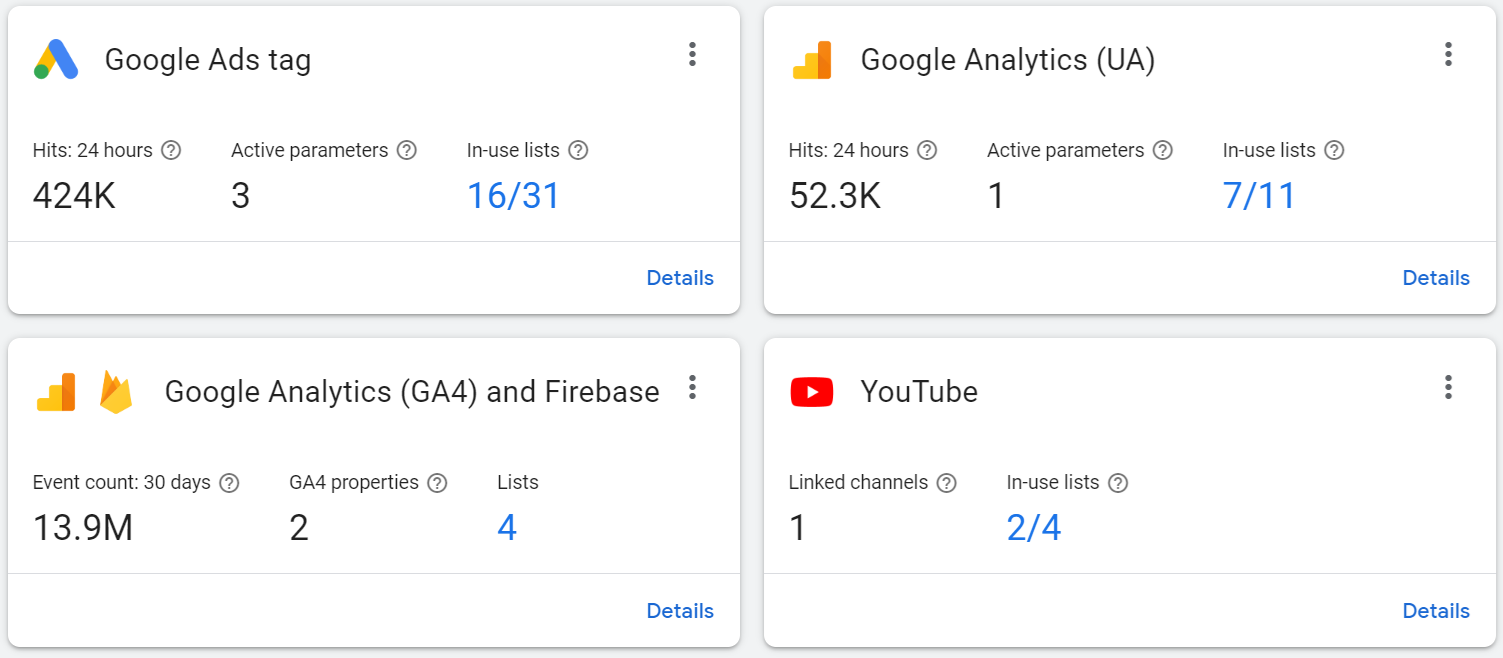Show help for Google Ads tag In-use lists
Screen dimensions: 1503x658
pos(578,151)
